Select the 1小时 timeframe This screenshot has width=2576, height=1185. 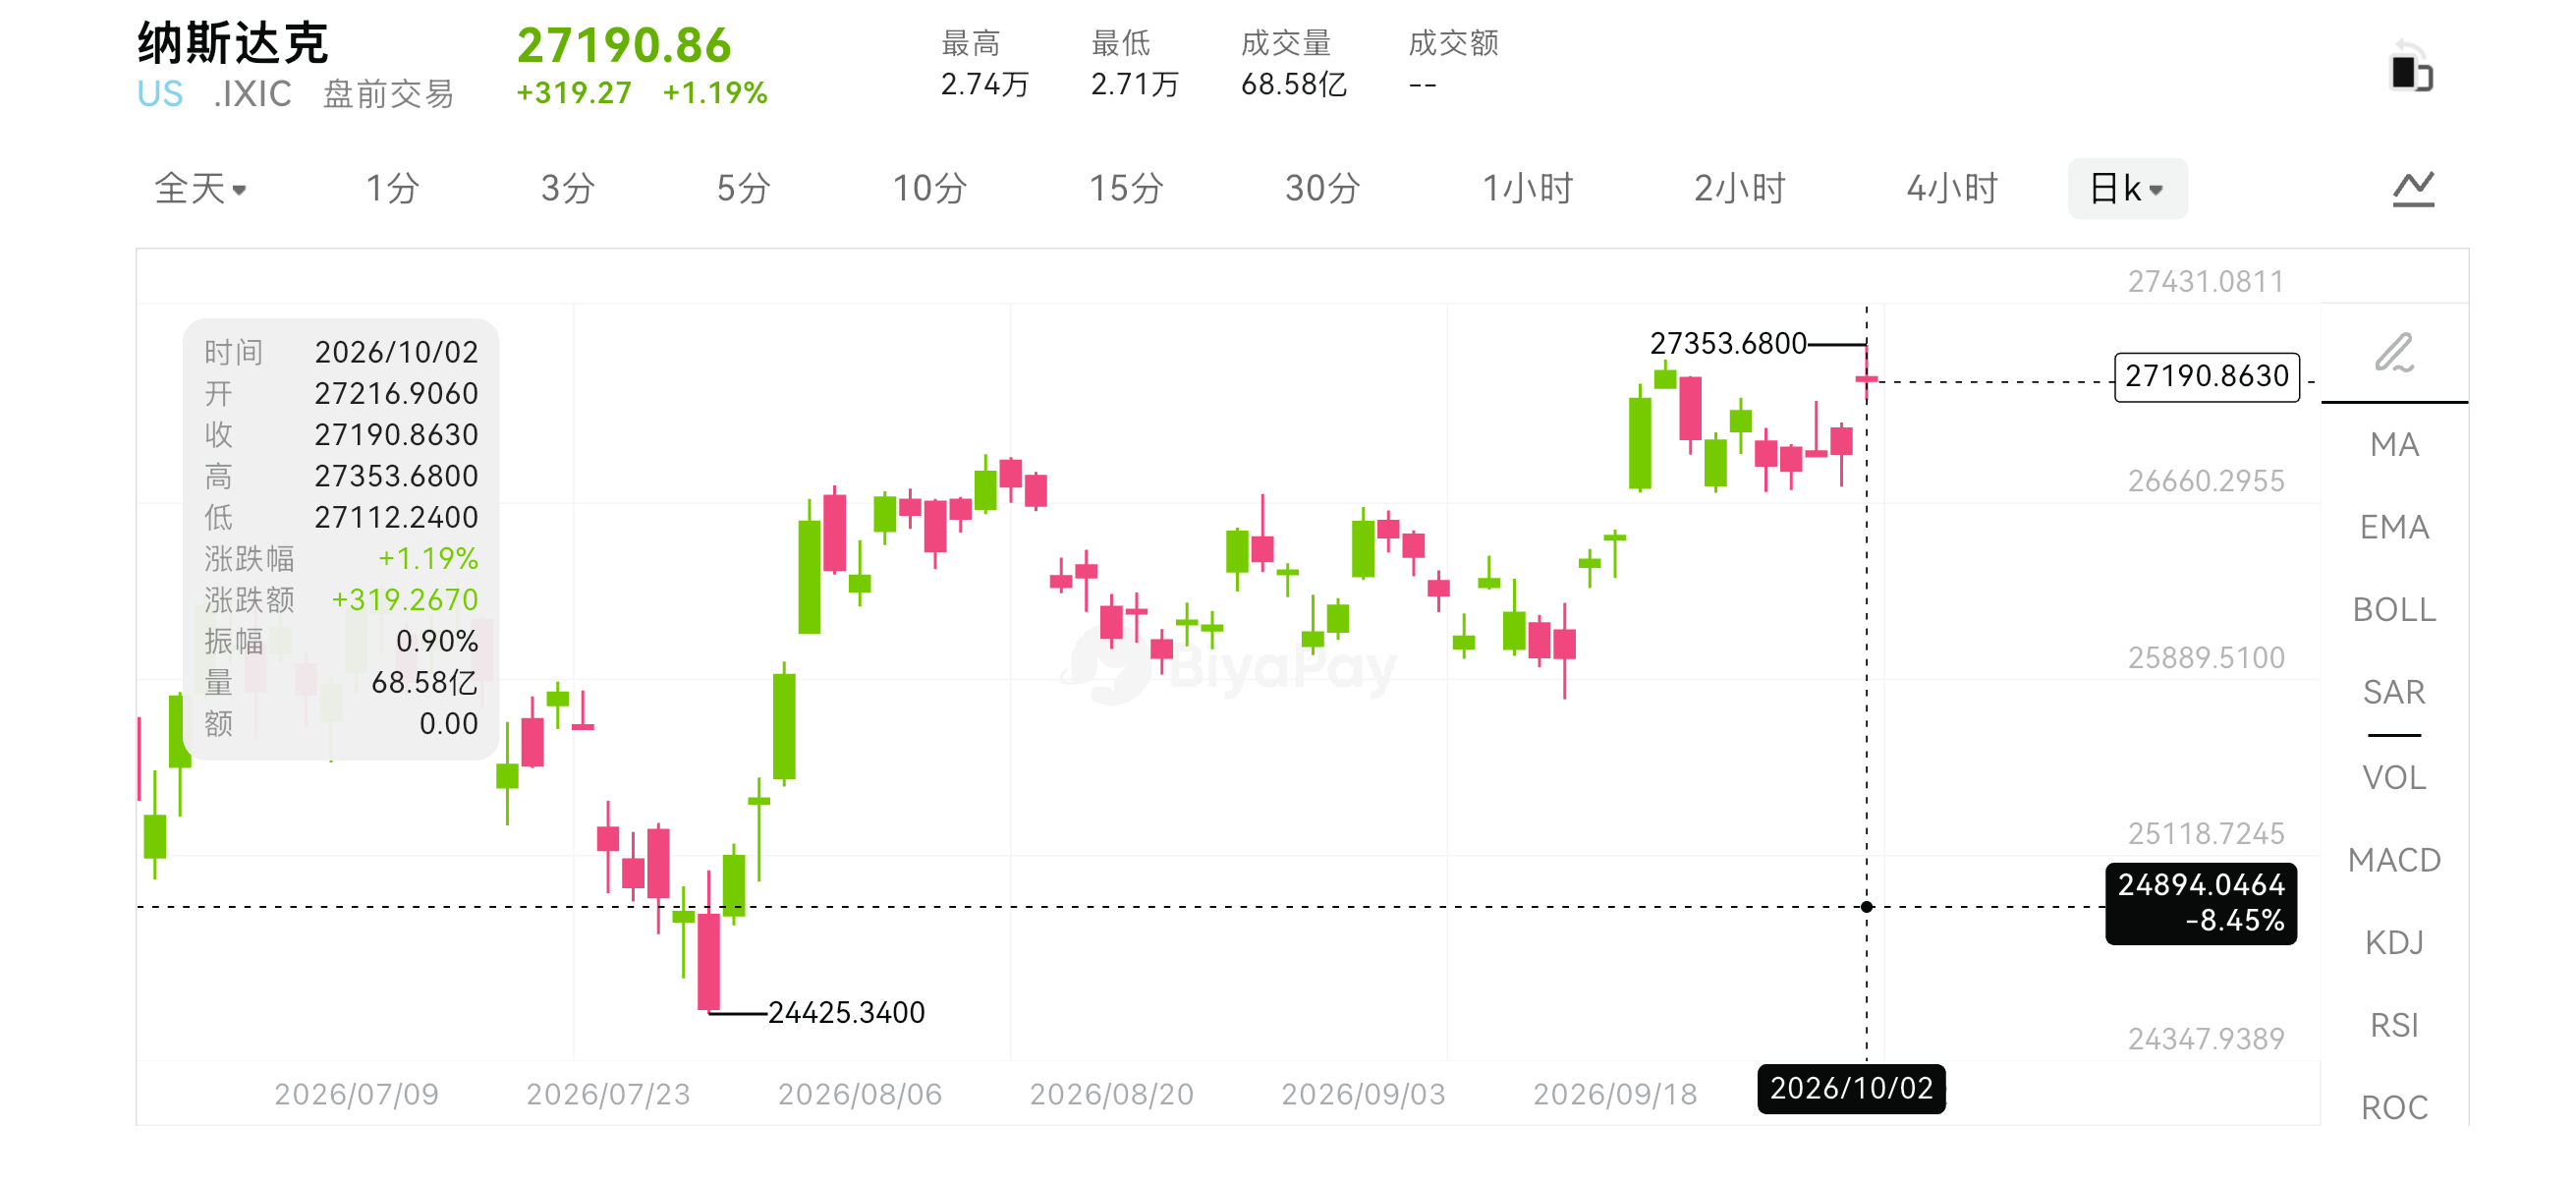pos(1527,188)
